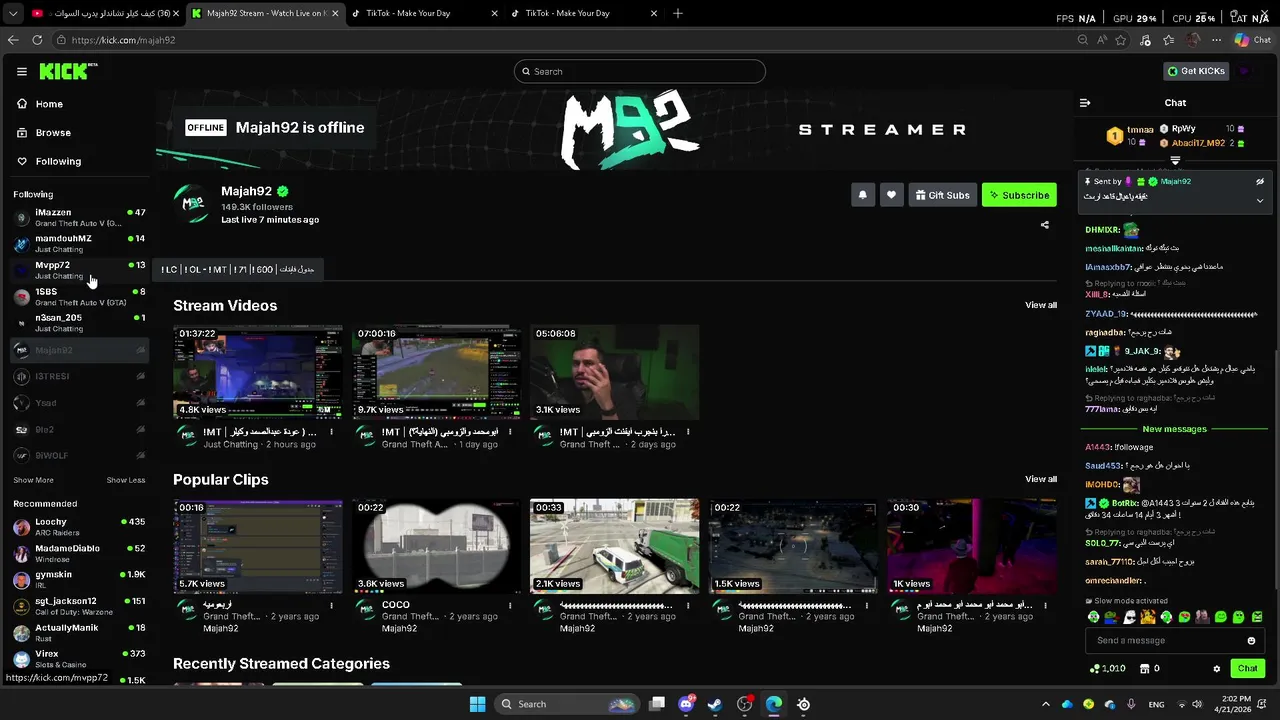1280x720 pixels.
Task: Click the share icon below Subscribe
Action: (1045, 225)
